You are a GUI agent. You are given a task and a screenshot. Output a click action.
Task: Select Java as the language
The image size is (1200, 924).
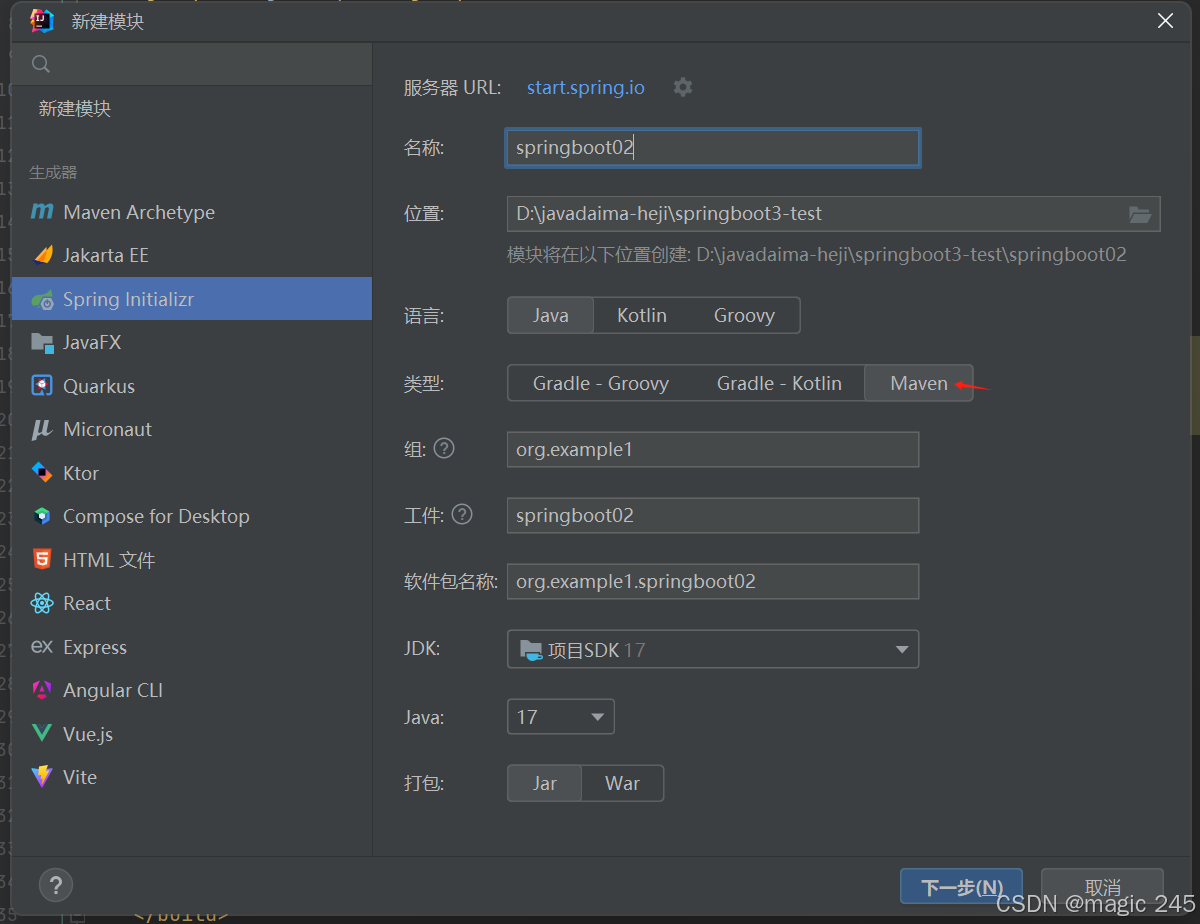[x=551, y=315]
